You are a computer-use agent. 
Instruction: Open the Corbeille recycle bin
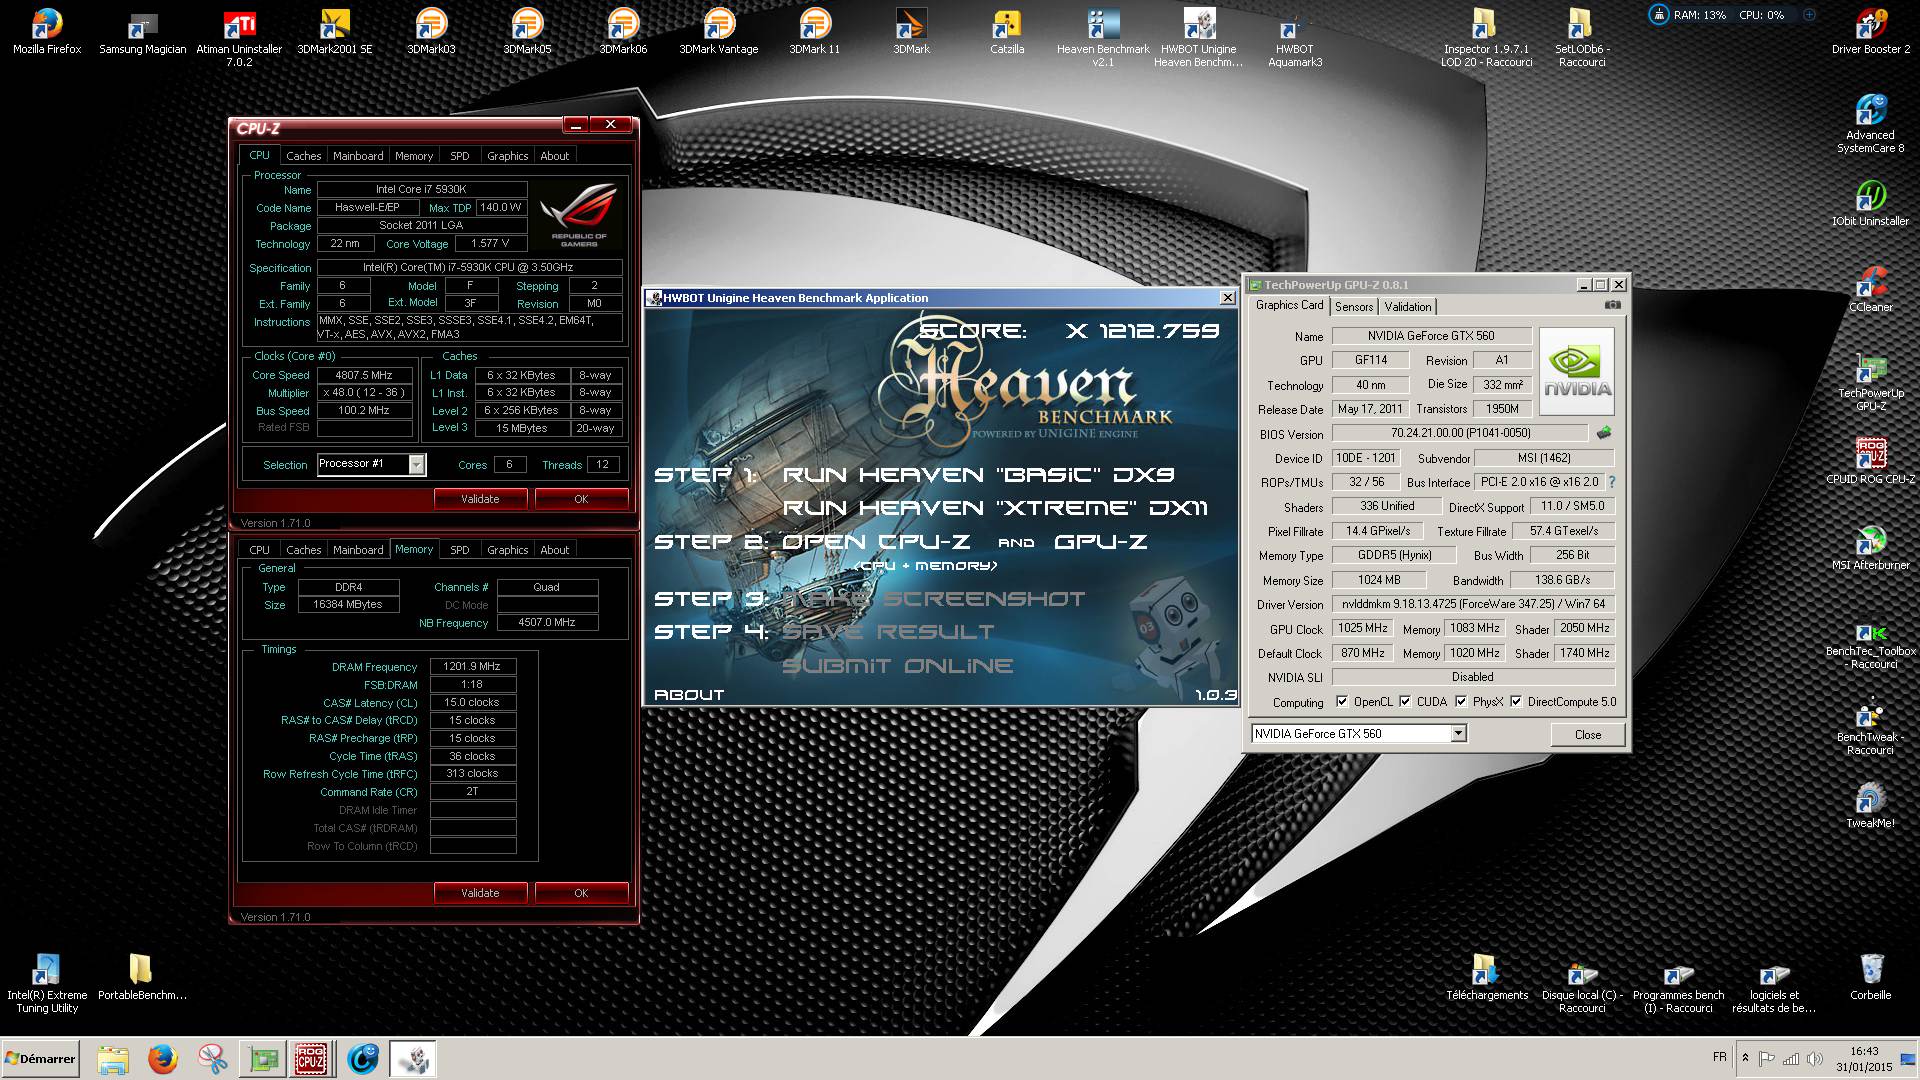(x=1870, y=978)
